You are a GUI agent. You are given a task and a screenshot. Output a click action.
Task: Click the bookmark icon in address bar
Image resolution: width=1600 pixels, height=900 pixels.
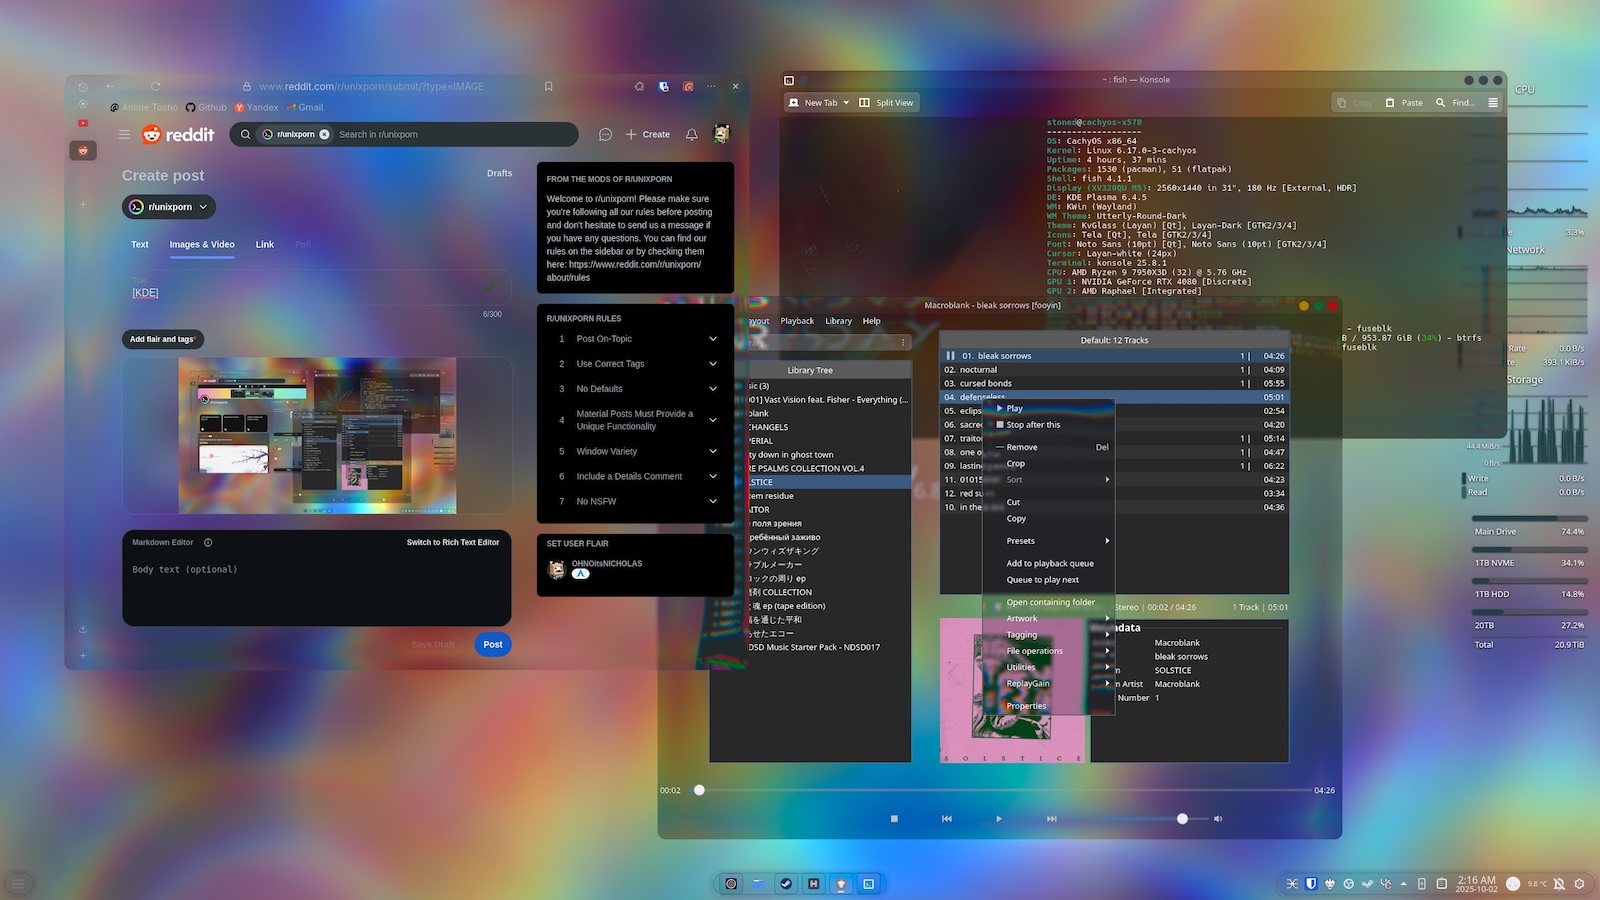click(x=548, y=87)
